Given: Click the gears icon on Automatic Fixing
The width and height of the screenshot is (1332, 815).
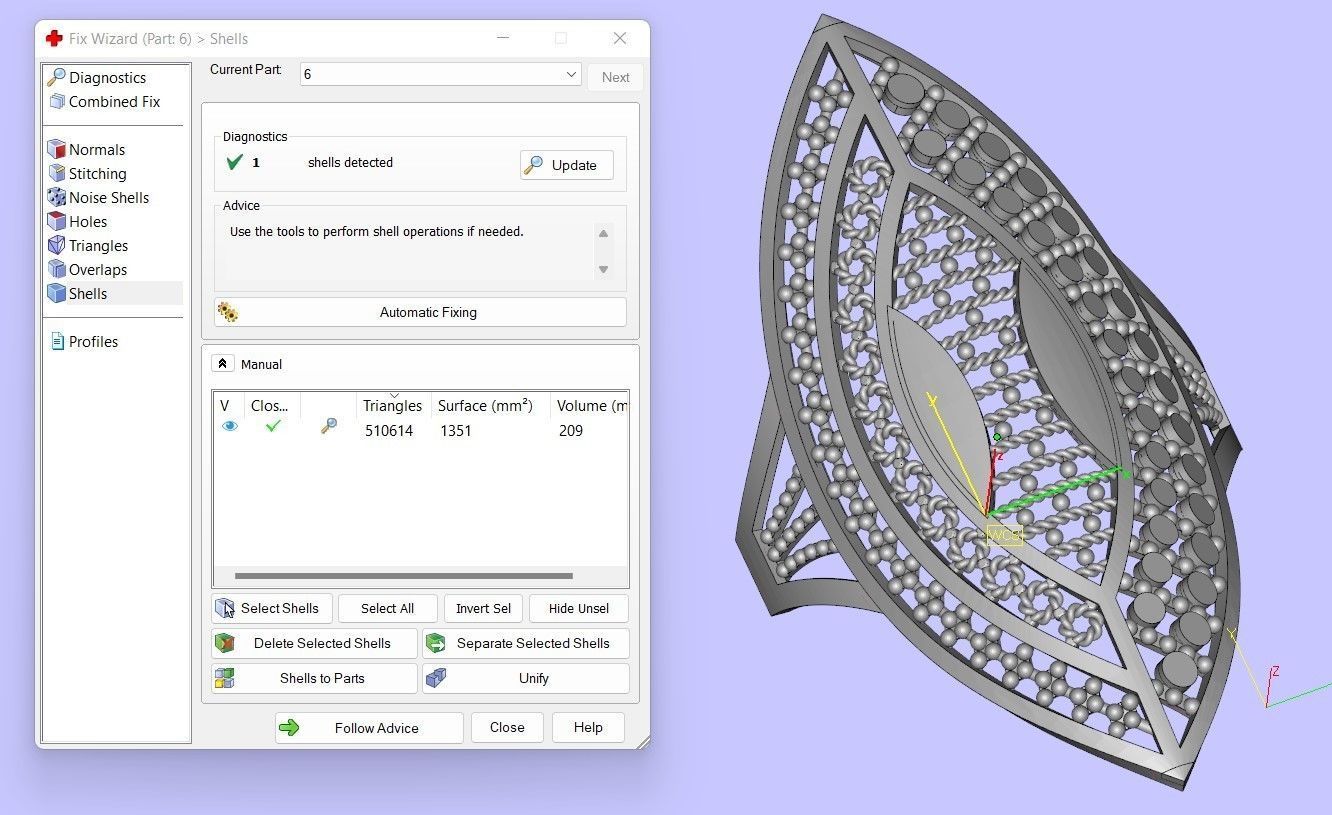Looking at the screenshot, I should tap(228, 312).
